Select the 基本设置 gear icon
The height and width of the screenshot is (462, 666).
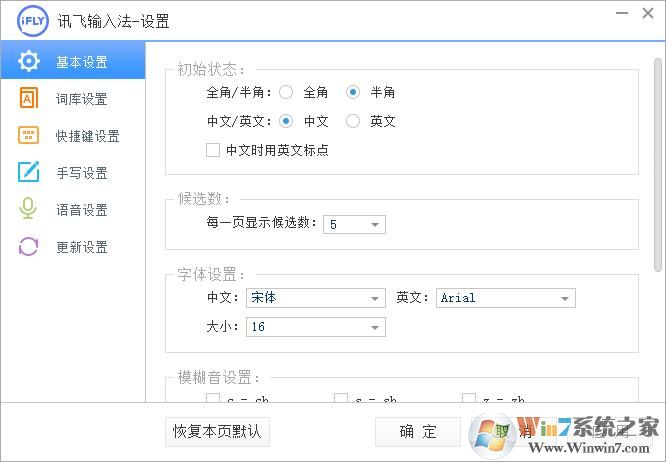[29, 62]
